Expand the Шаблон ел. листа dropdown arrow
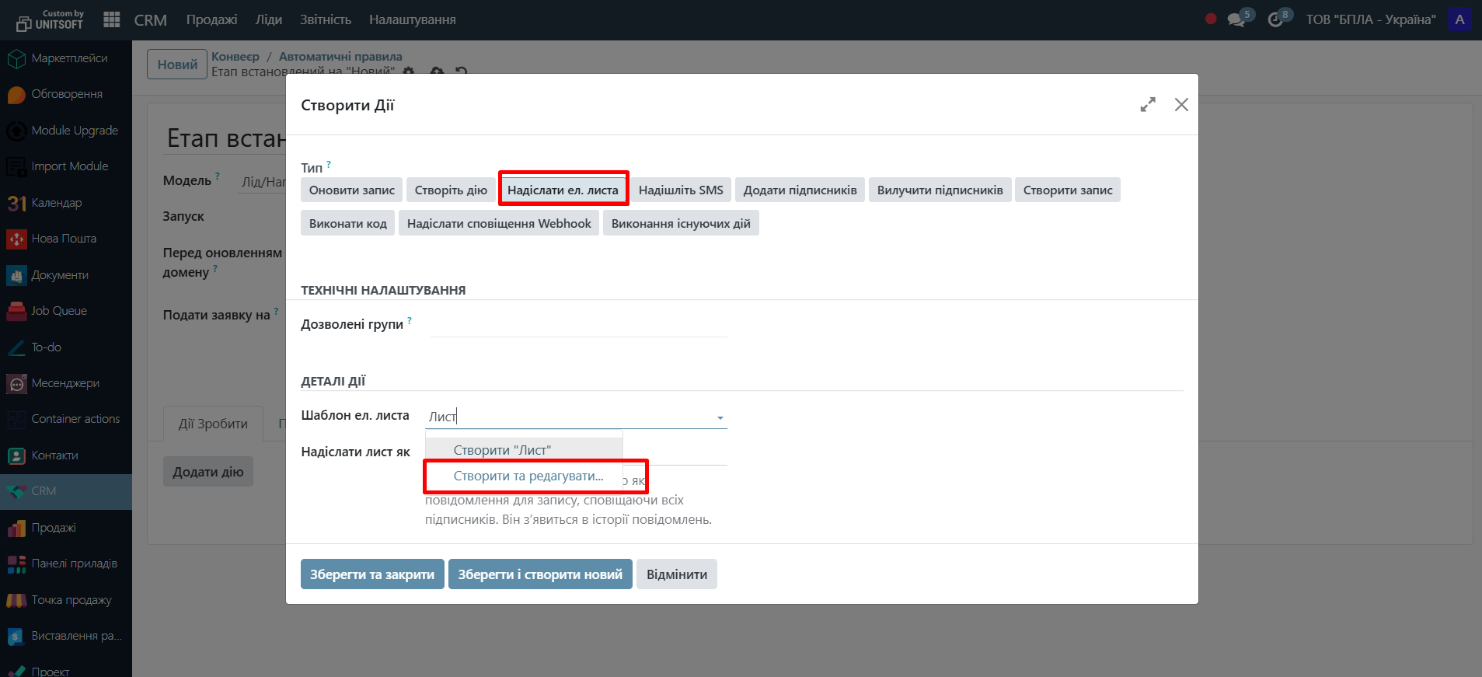This screenshot has height=677, width=1482. 719,417
